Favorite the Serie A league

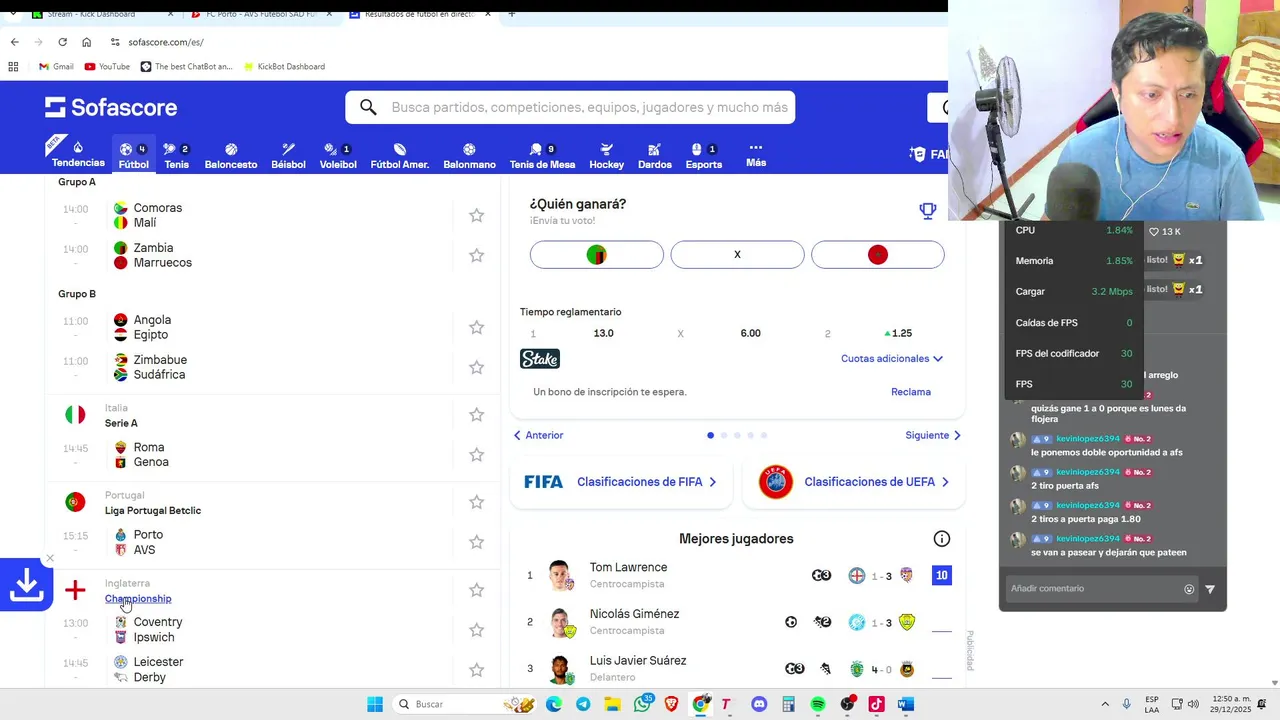(477, 414)
